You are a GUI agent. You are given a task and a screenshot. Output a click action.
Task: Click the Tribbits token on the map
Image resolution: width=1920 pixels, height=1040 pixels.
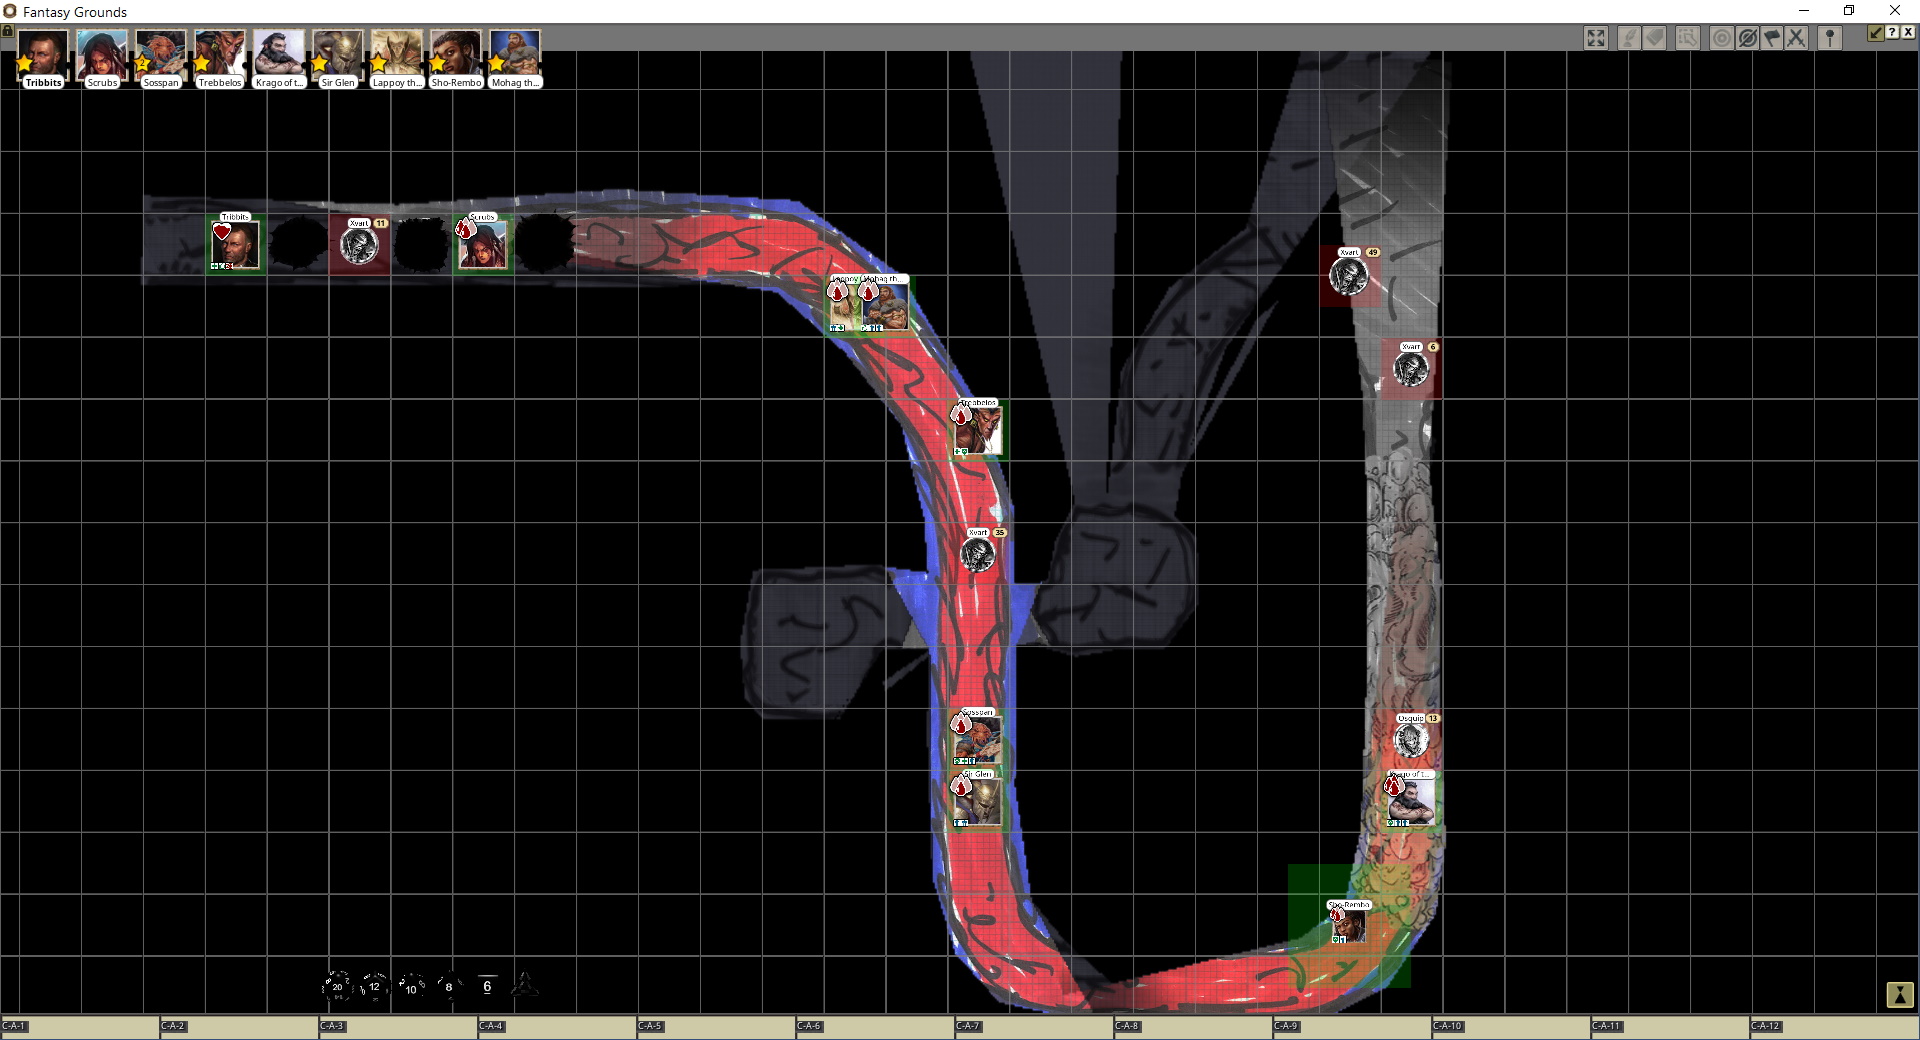pos(235,245)
